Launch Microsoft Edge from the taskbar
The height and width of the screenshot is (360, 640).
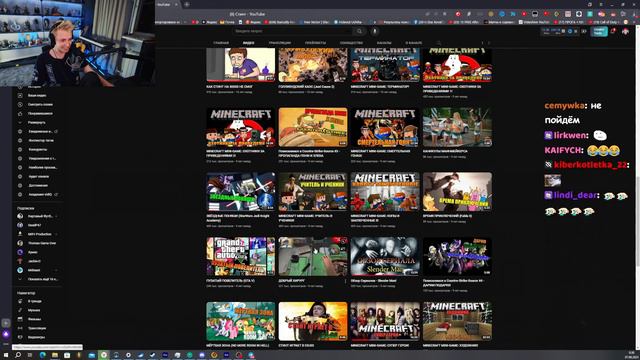pos(42,355)
